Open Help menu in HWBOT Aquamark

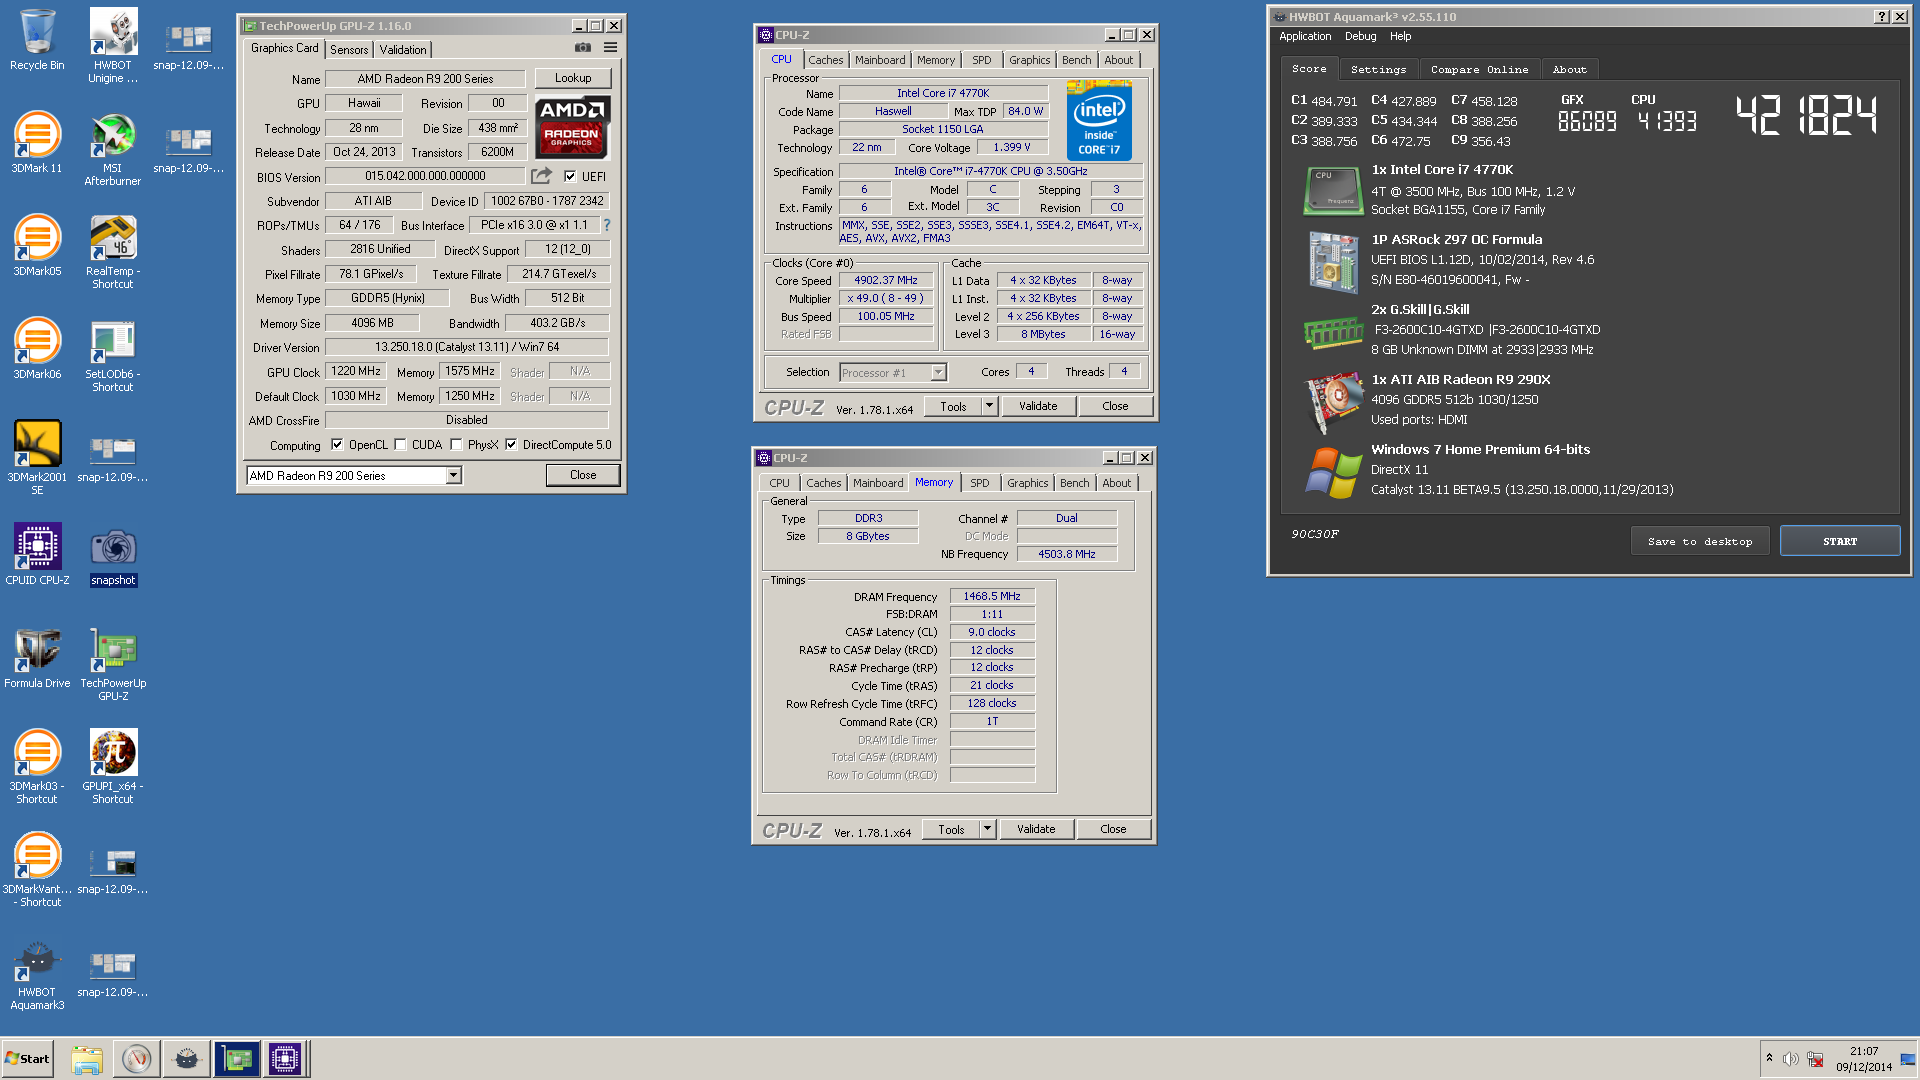click(x=1400, y=36)
